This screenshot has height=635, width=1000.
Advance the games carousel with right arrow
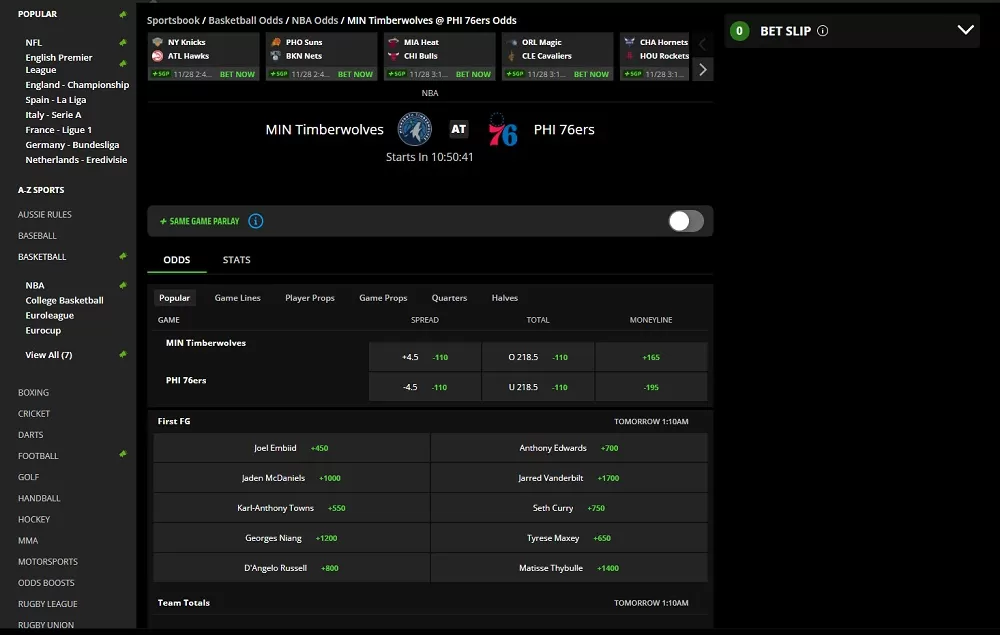(703, 69)
